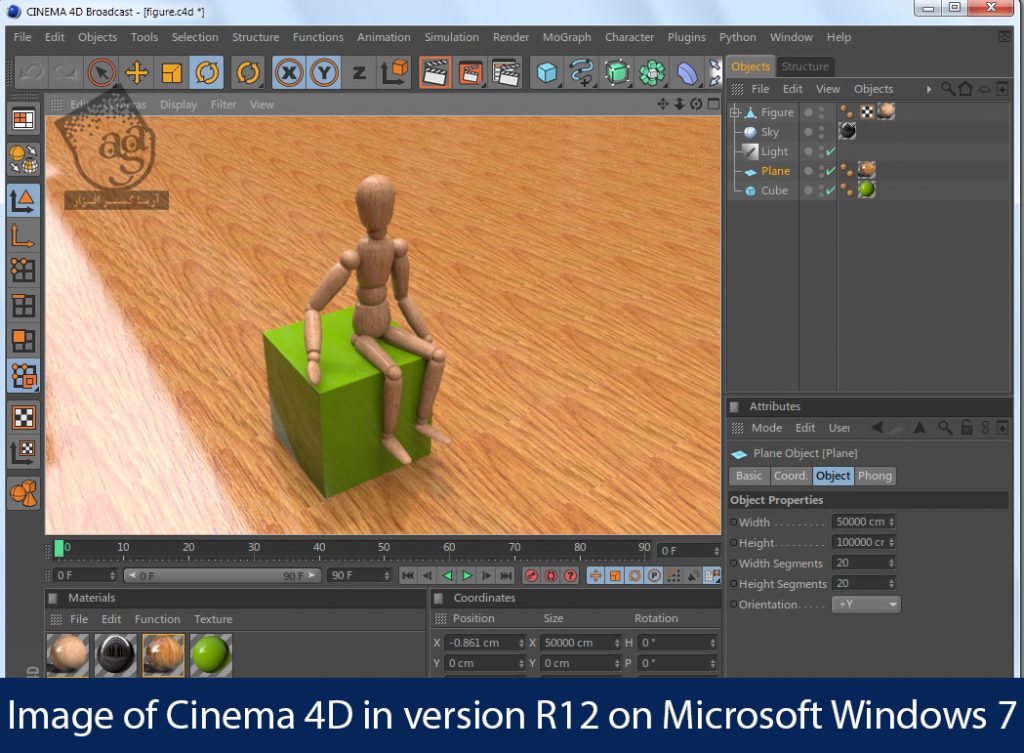Open Orientation +Y dropdown
The width and height of the screenshot is (1024, 753).
tap(866, 604)
